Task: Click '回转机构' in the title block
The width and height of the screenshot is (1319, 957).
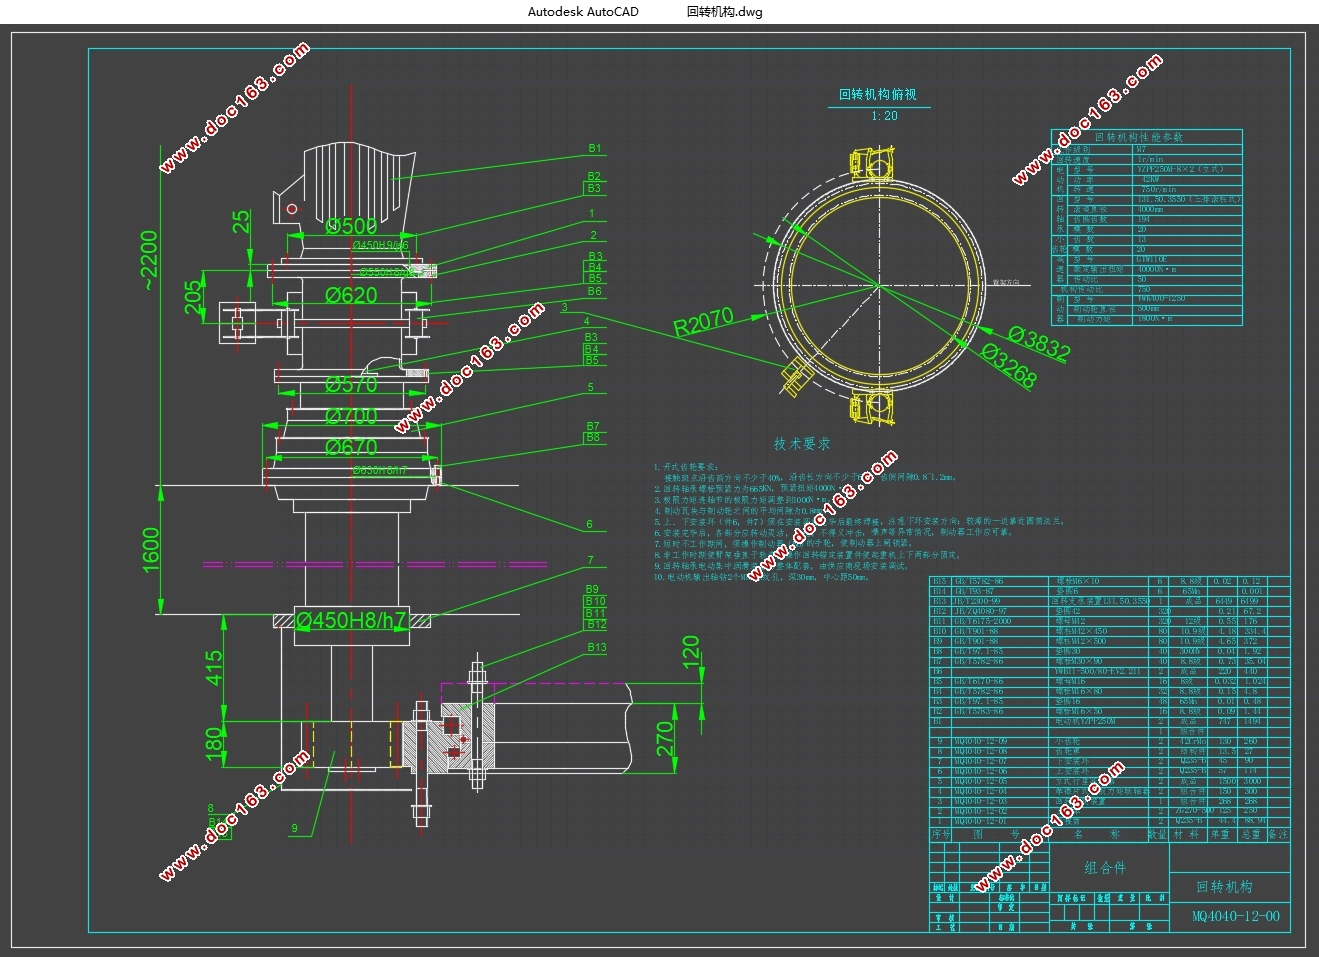Action: click(x=1225, y=887)
